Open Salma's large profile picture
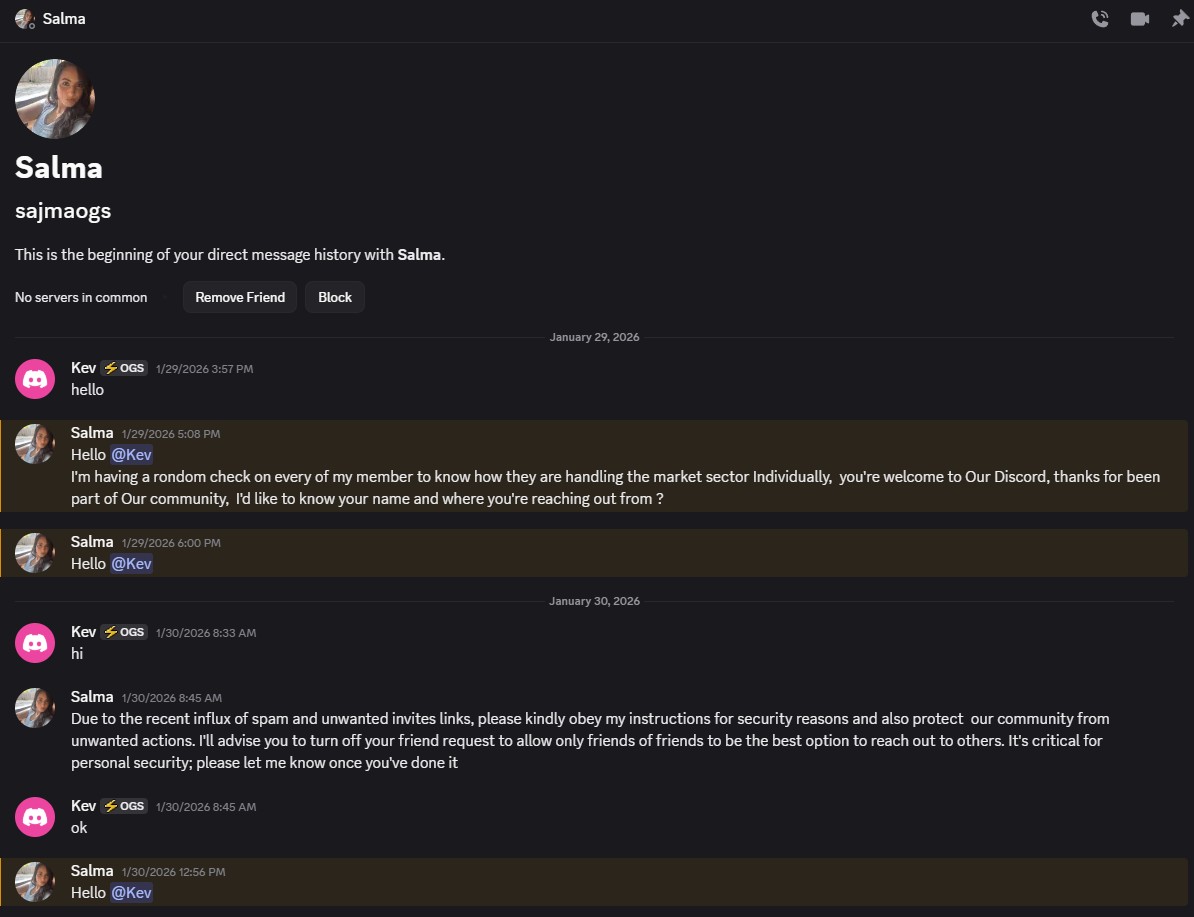Viewport: 1194px width, 917px height. click(x=55, y=98)
